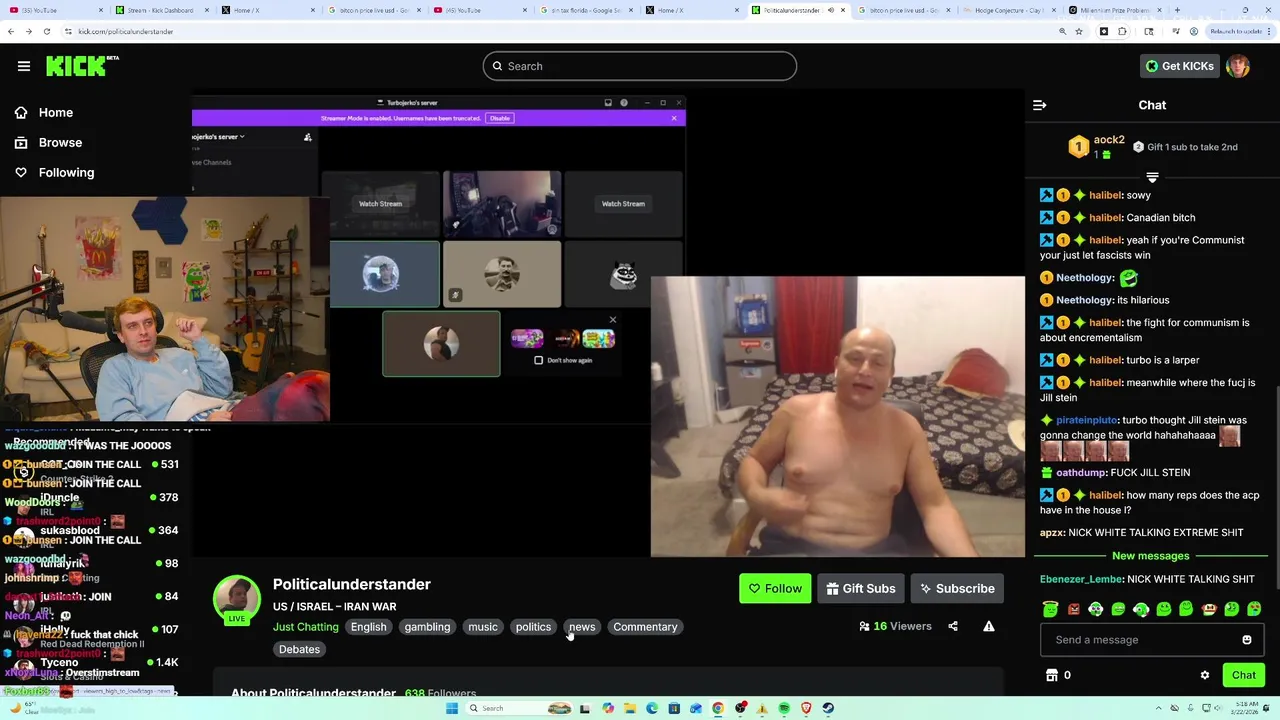The height and width of the screenshot is (720, 1280).
Task: Collapse the chat panel with the arrow icon
Action: (x=1039, y=105)
